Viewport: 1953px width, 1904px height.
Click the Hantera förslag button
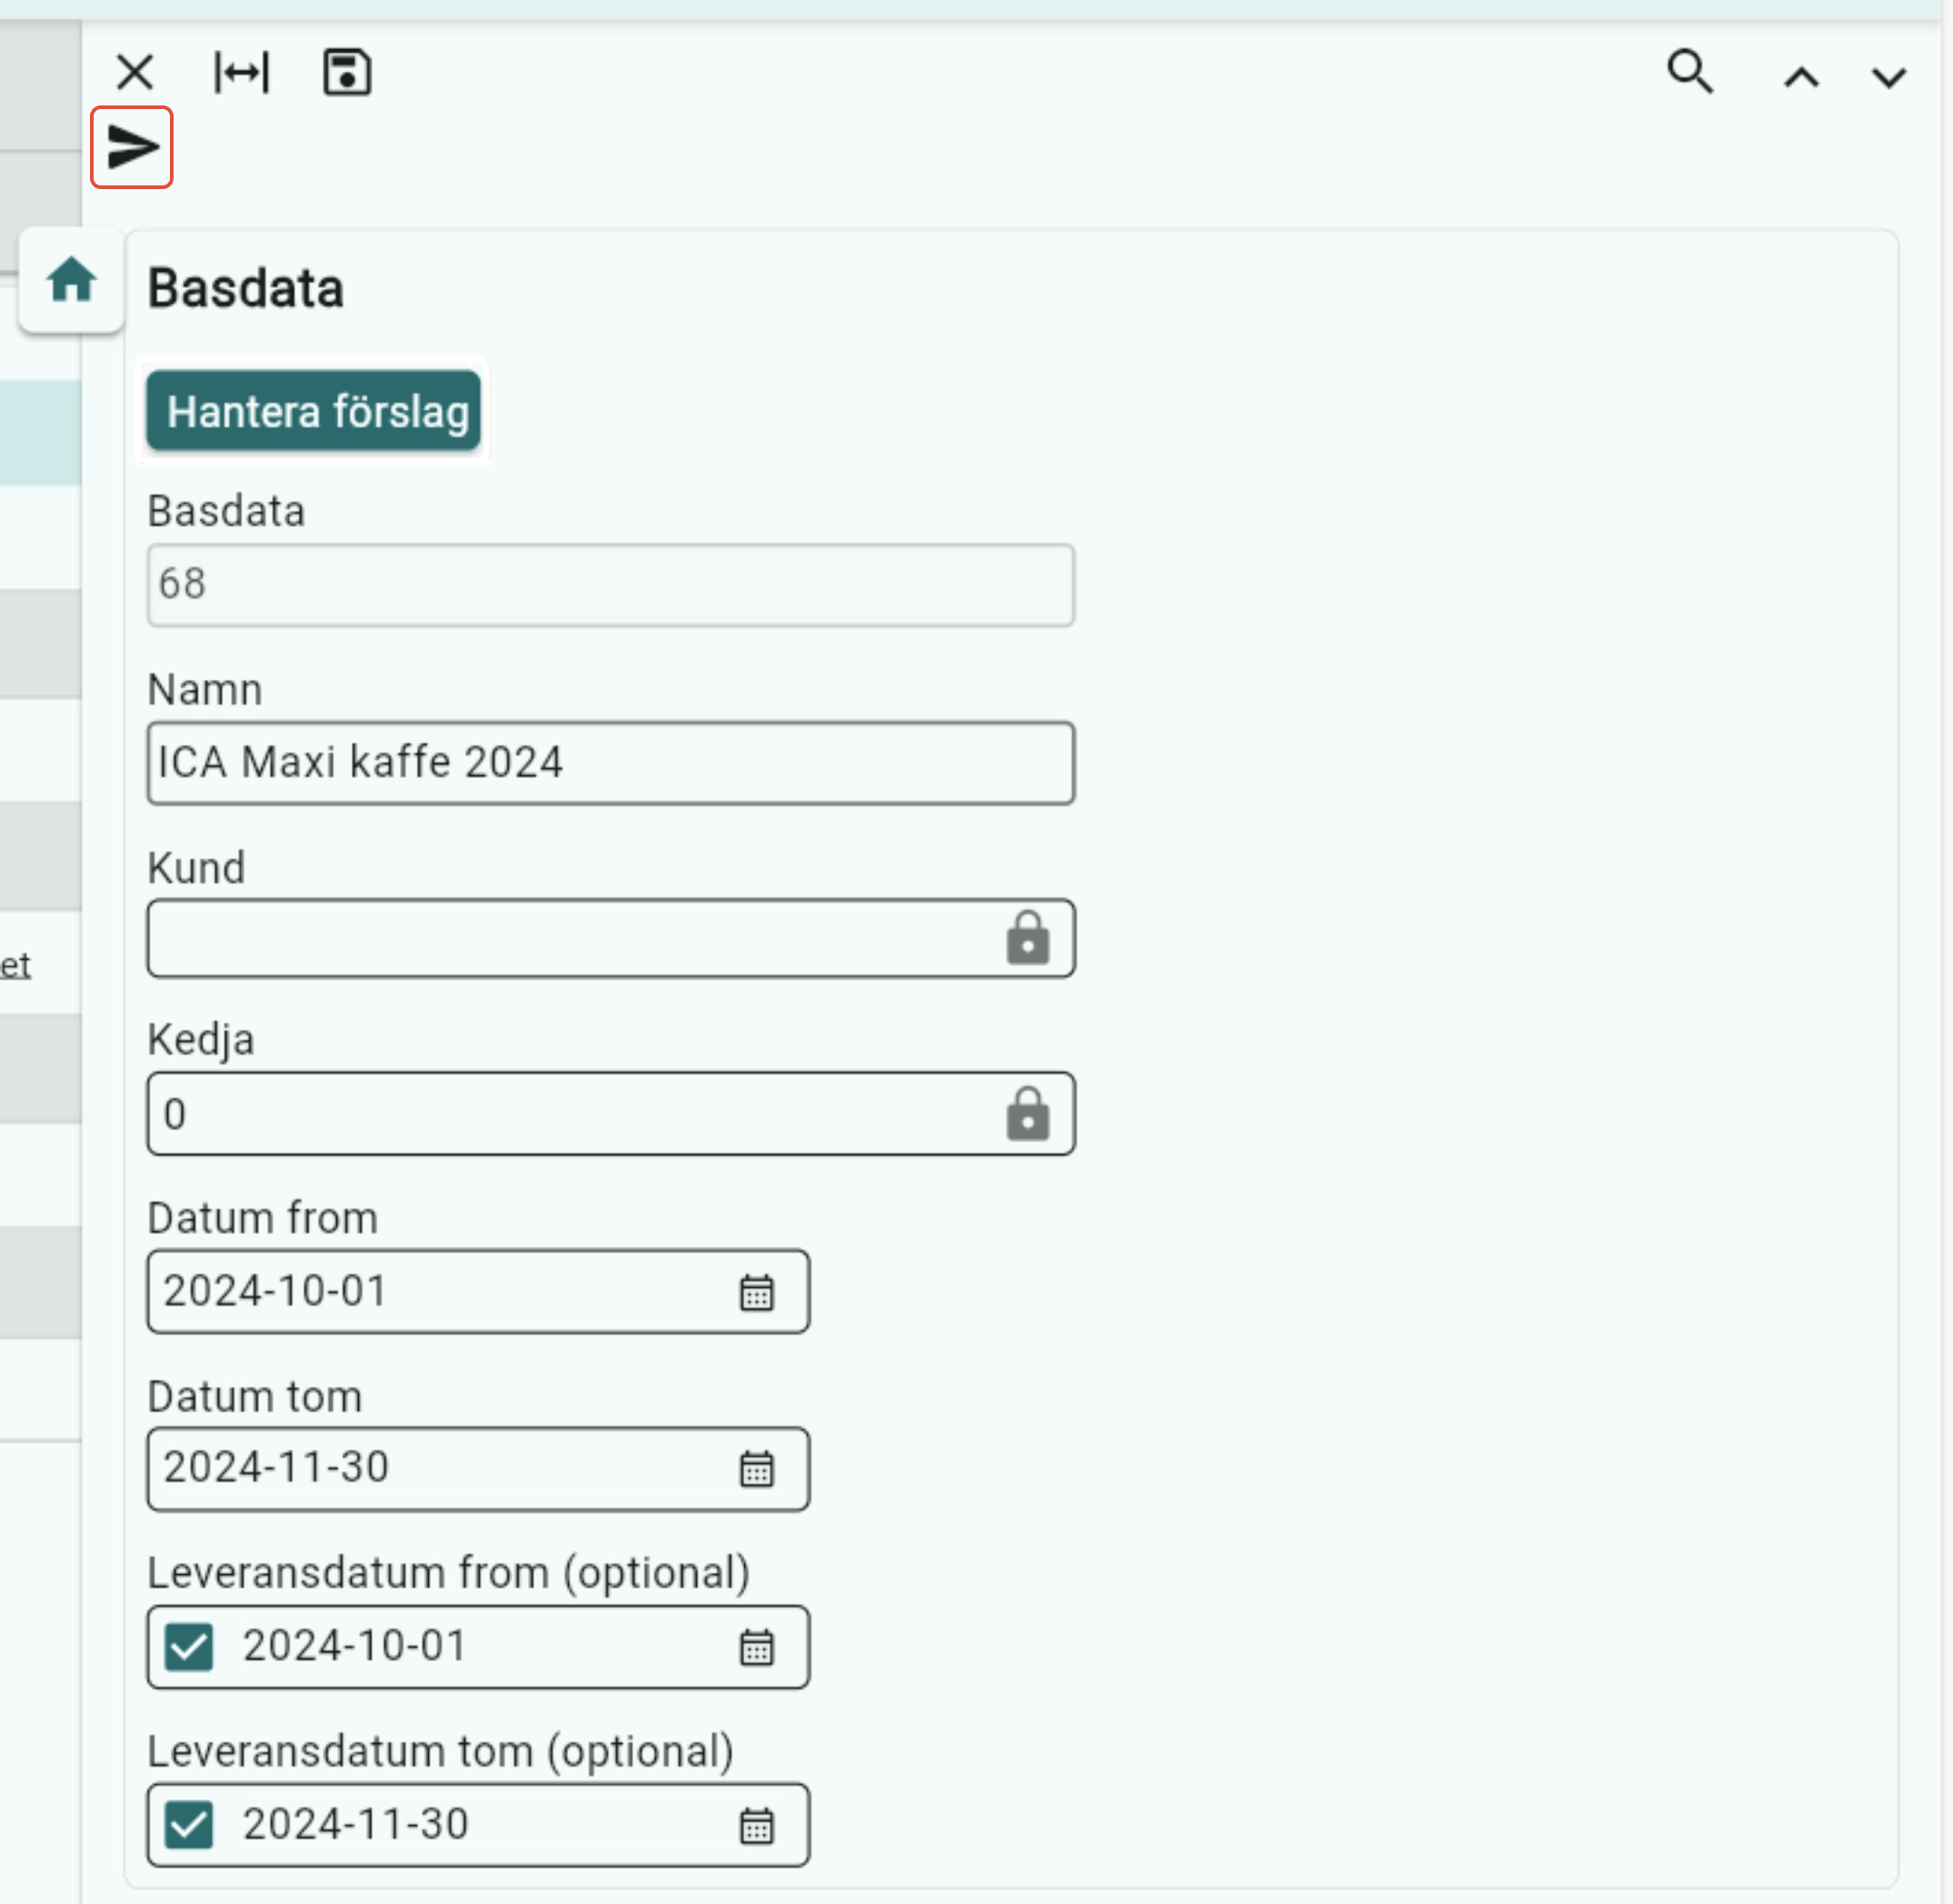(313, 411)
